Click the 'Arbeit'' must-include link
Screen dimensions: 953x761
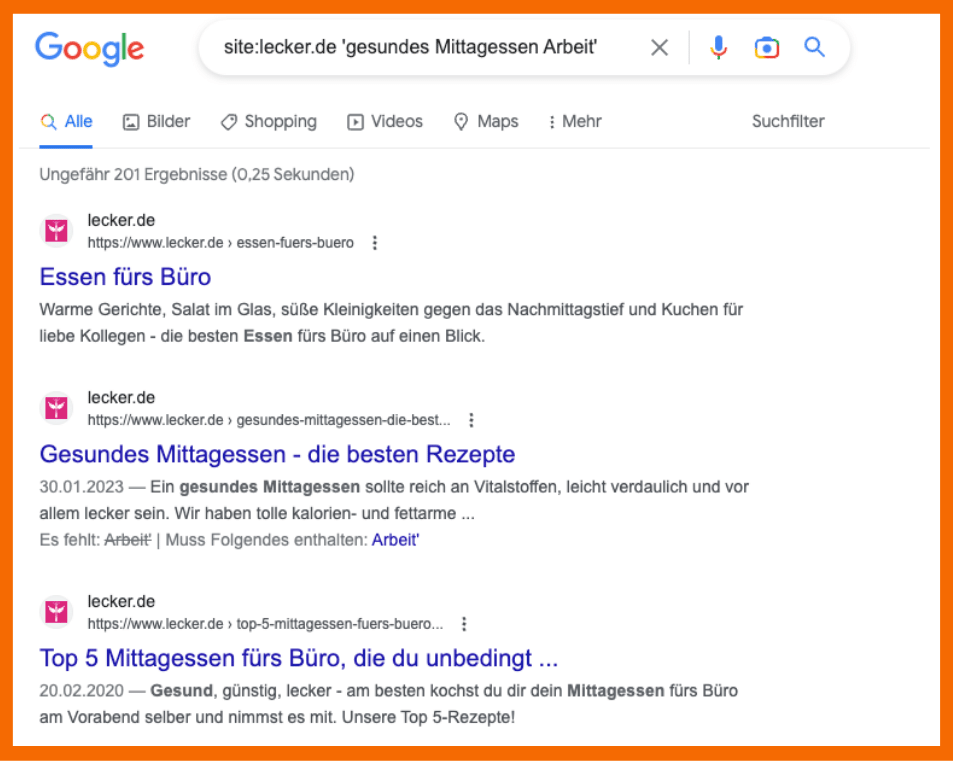click(395, 541)
